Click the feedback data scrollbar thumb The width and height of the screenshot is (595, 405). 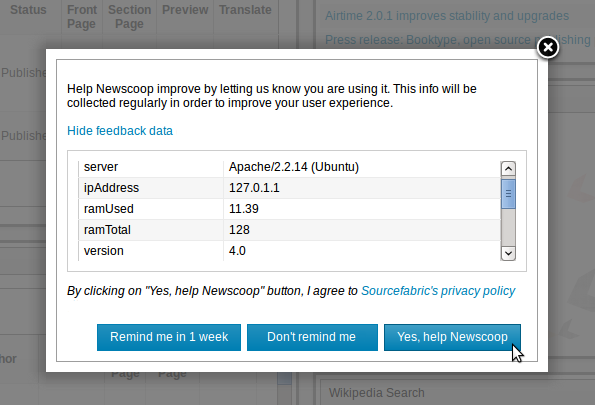tap(508, 194)
